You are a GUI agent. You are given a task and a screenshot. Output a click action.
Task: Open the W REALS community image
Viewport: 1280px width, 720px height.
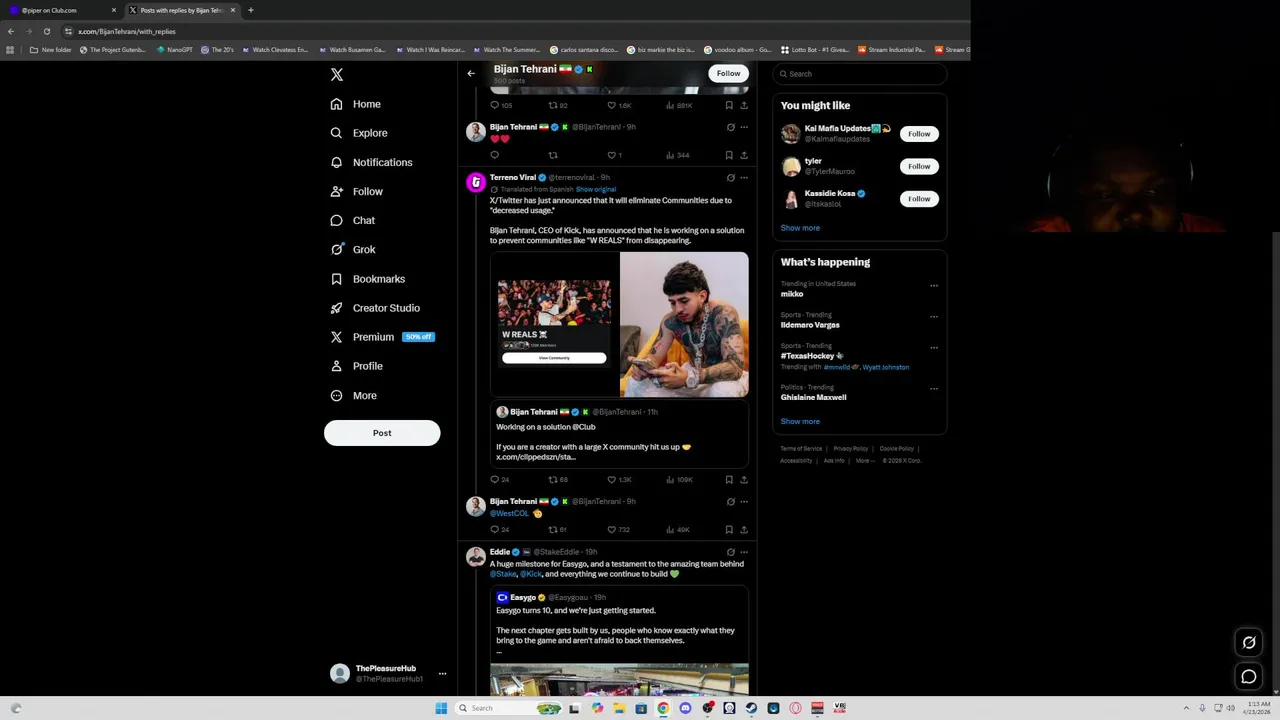555,324
